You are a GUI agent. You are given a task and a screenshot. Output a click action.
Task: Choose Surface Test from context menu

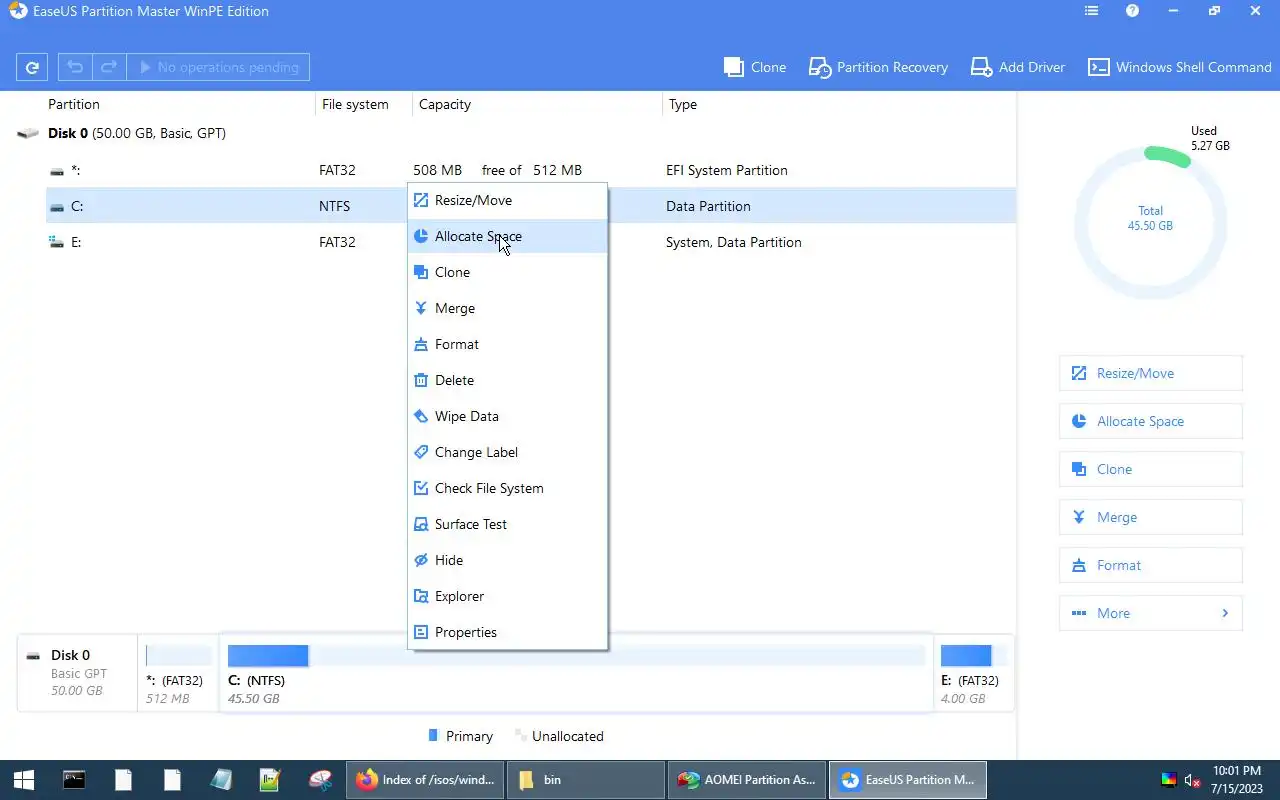click(x=507, y=524)
